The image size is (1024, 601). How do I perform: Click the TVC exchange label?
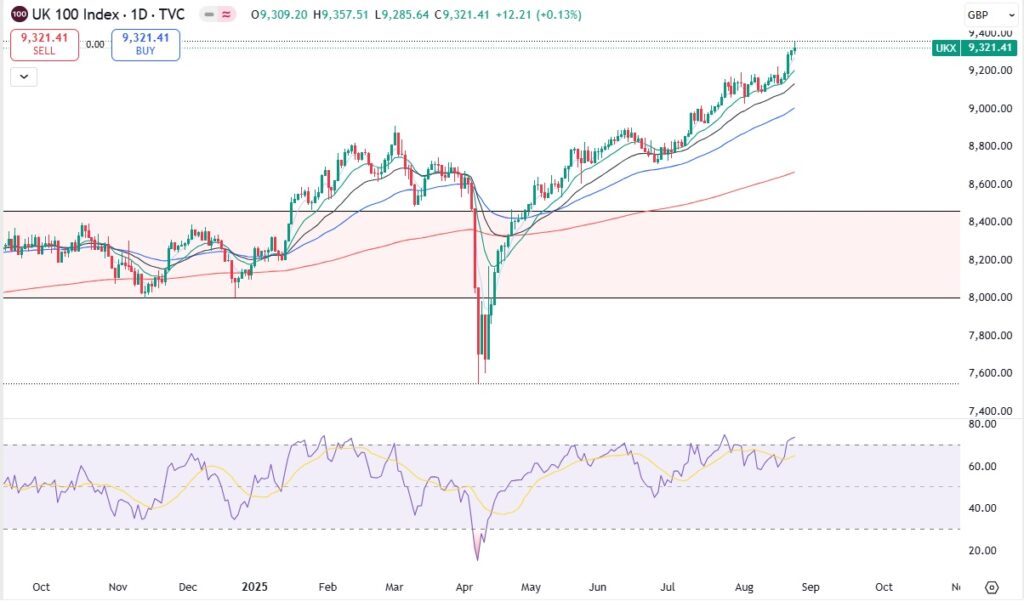tap(172, 14)
